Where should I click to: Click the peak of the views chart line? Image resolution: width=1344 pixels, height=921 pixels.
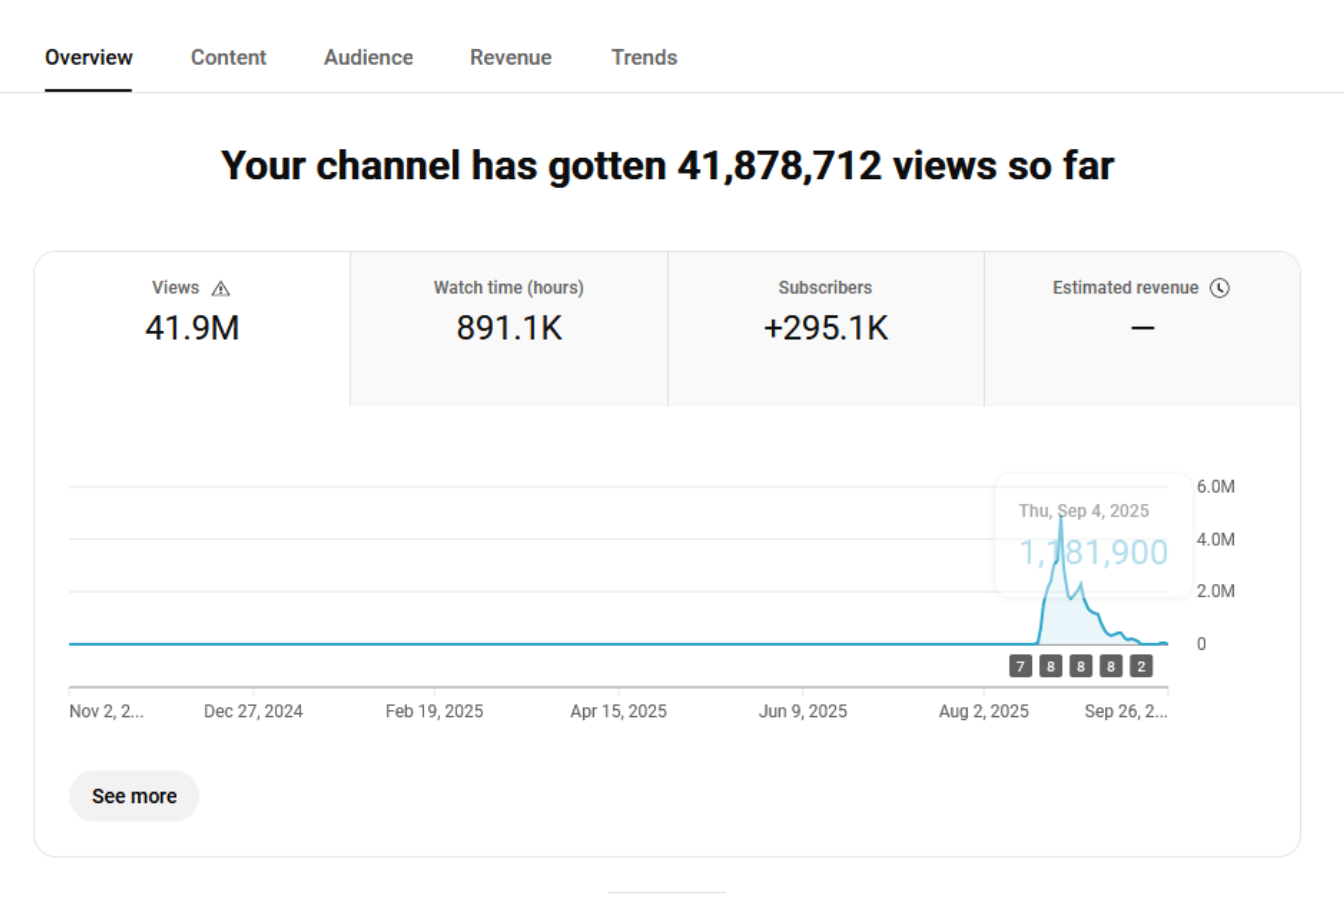pyautogui.click(x=1061, y=516)
